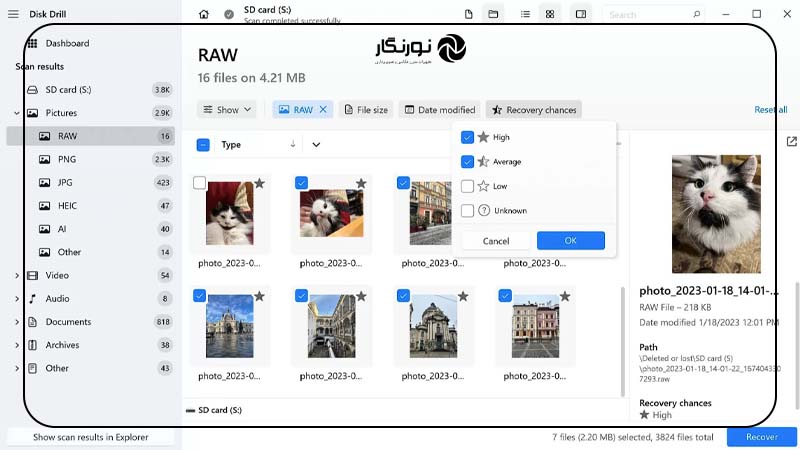Click the star on blue-sky cathedral photo
The width and height of the screenshot is (800, 450).
260,296
